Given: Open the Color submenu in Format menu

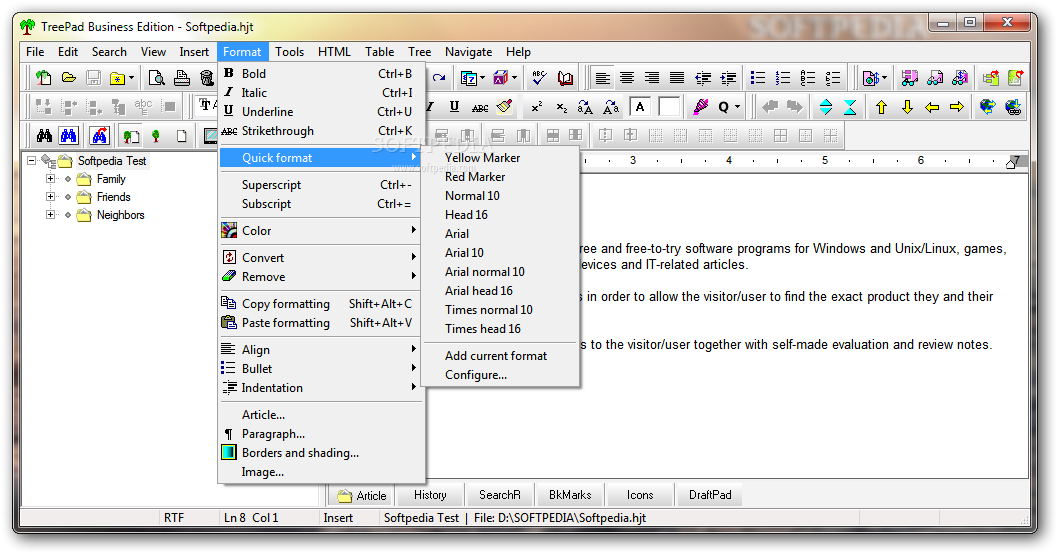Looking at the screenshot, I should coord(322,231).
